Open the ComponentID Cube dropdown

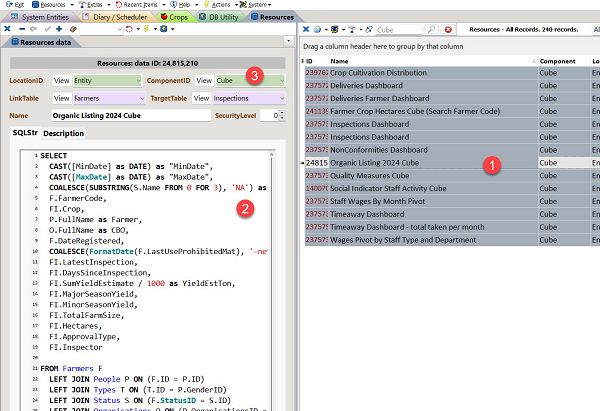(281, 80)
